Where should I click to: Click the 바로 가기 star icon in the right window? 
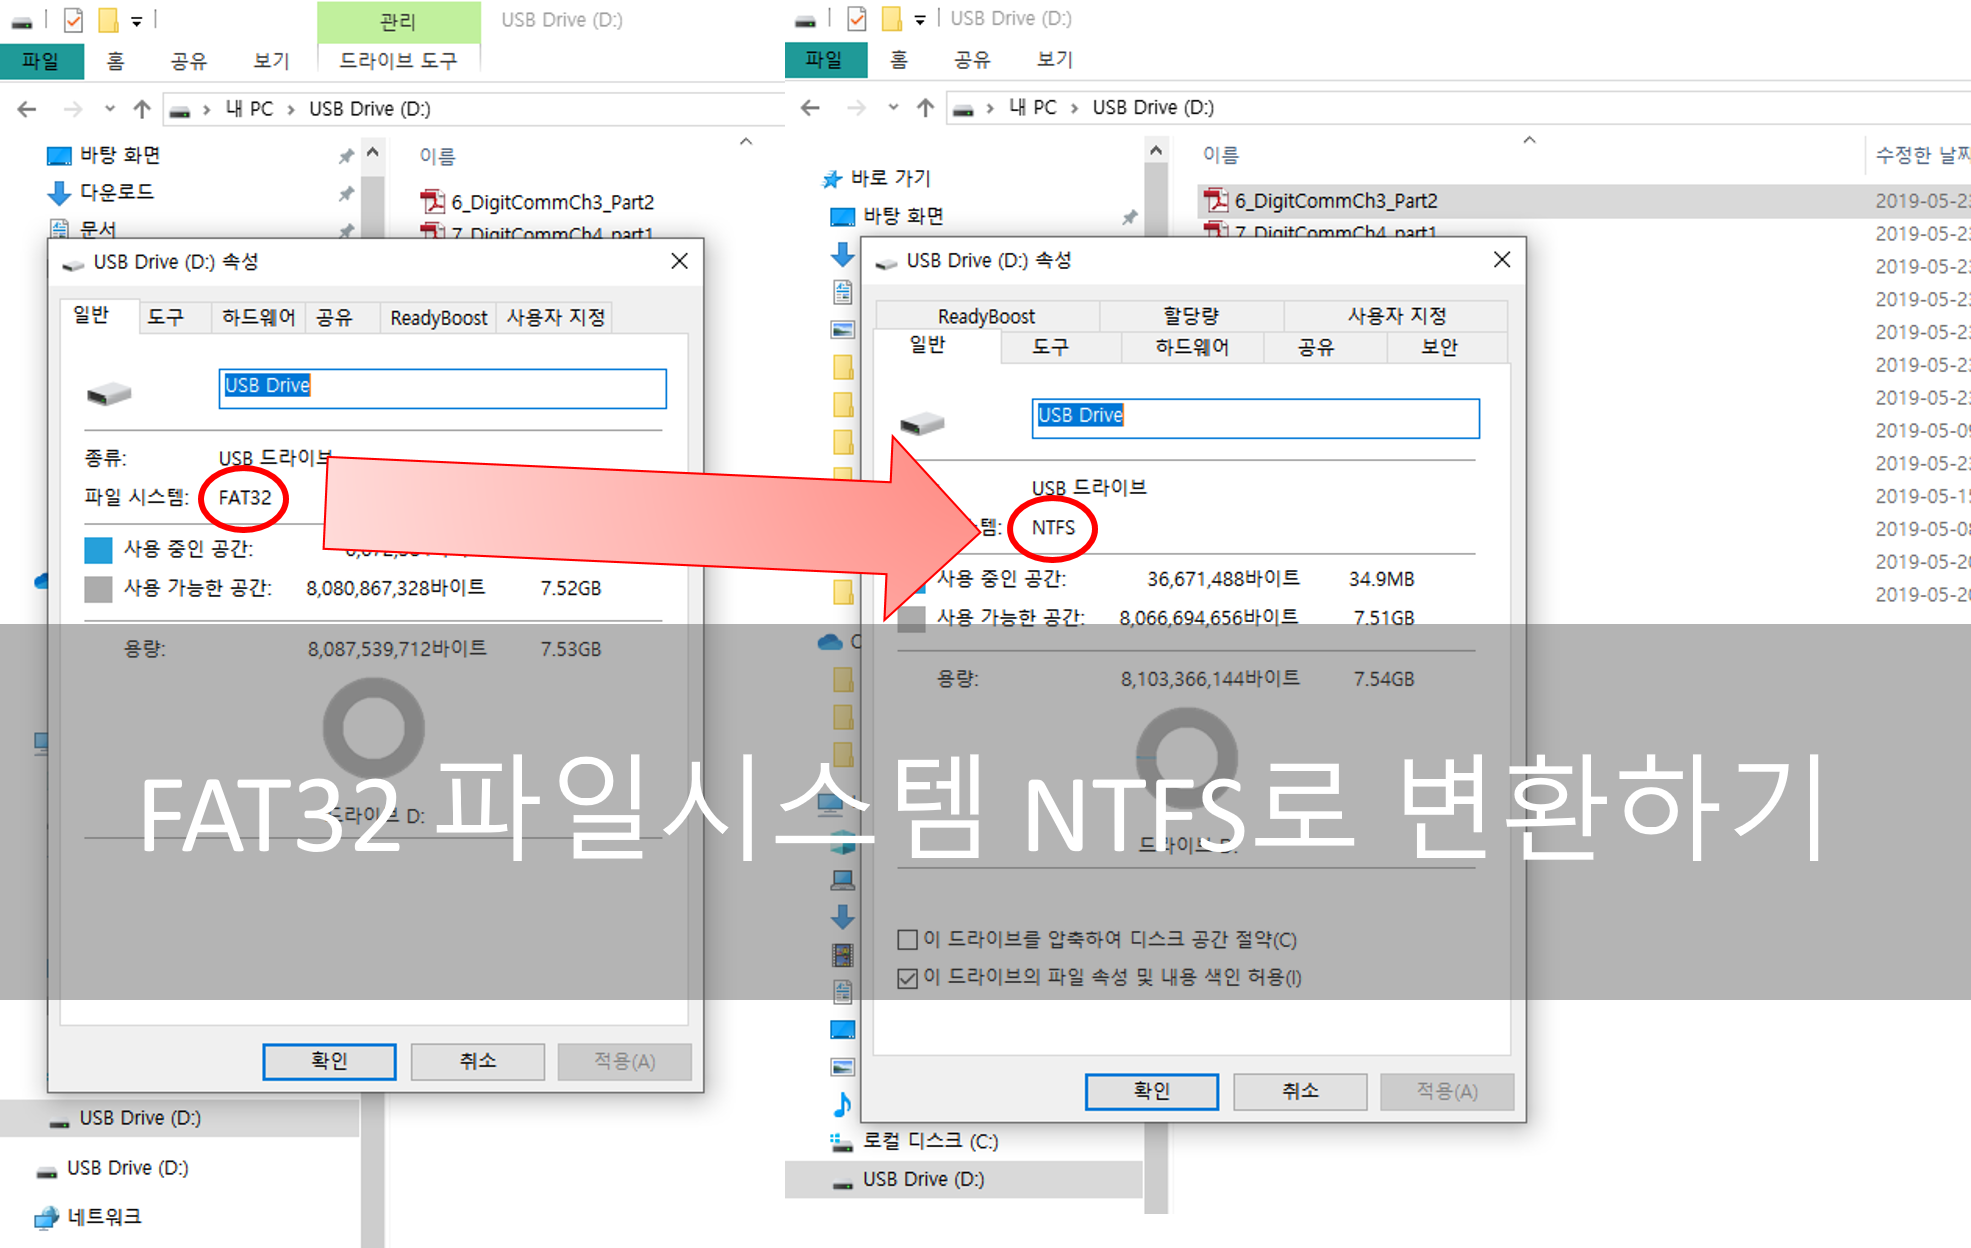[832, 179]
